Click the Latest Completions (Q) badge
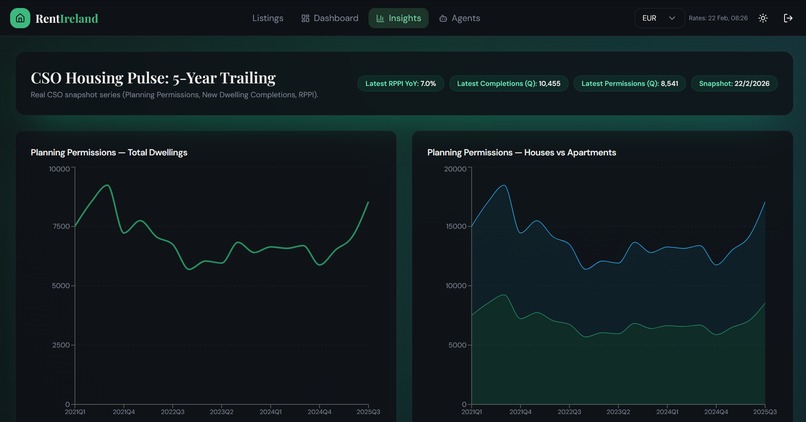This screenshot has height=422, width=806. 508,83
